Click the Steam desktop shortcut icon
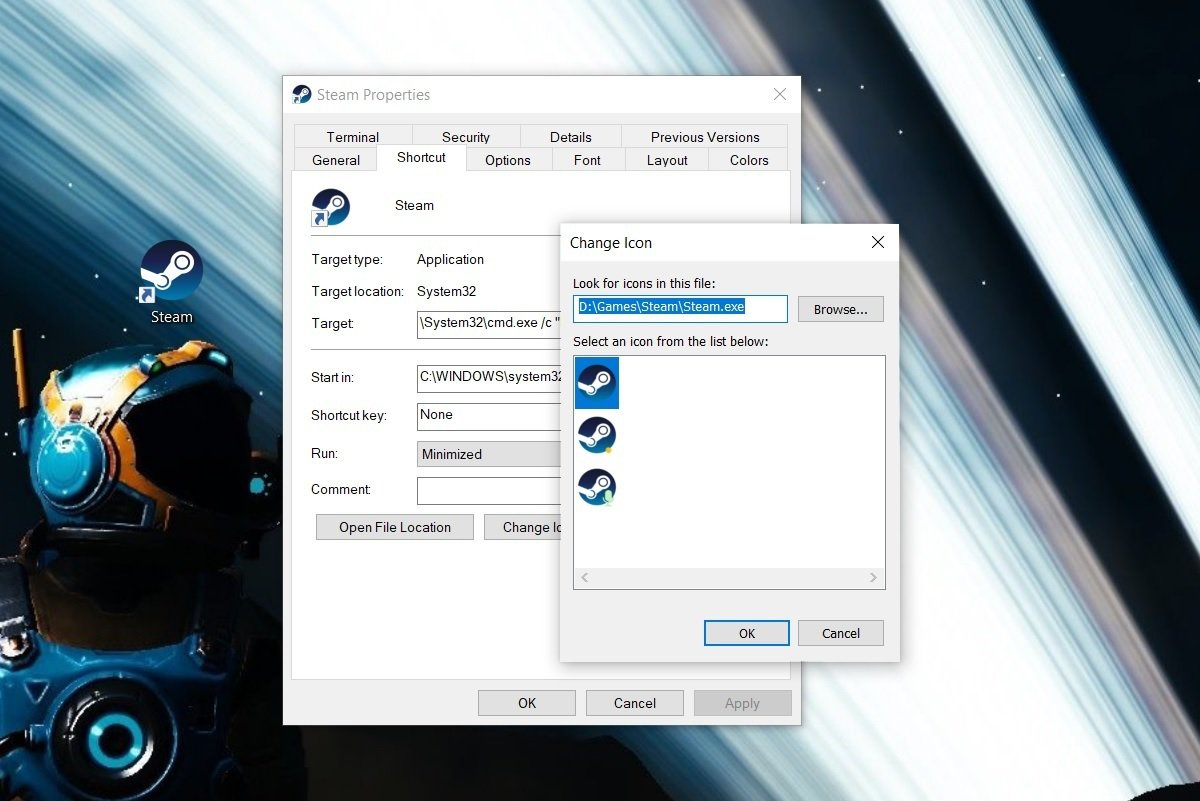The height and width of the screenshot is (801, 1200). [171, 272]
